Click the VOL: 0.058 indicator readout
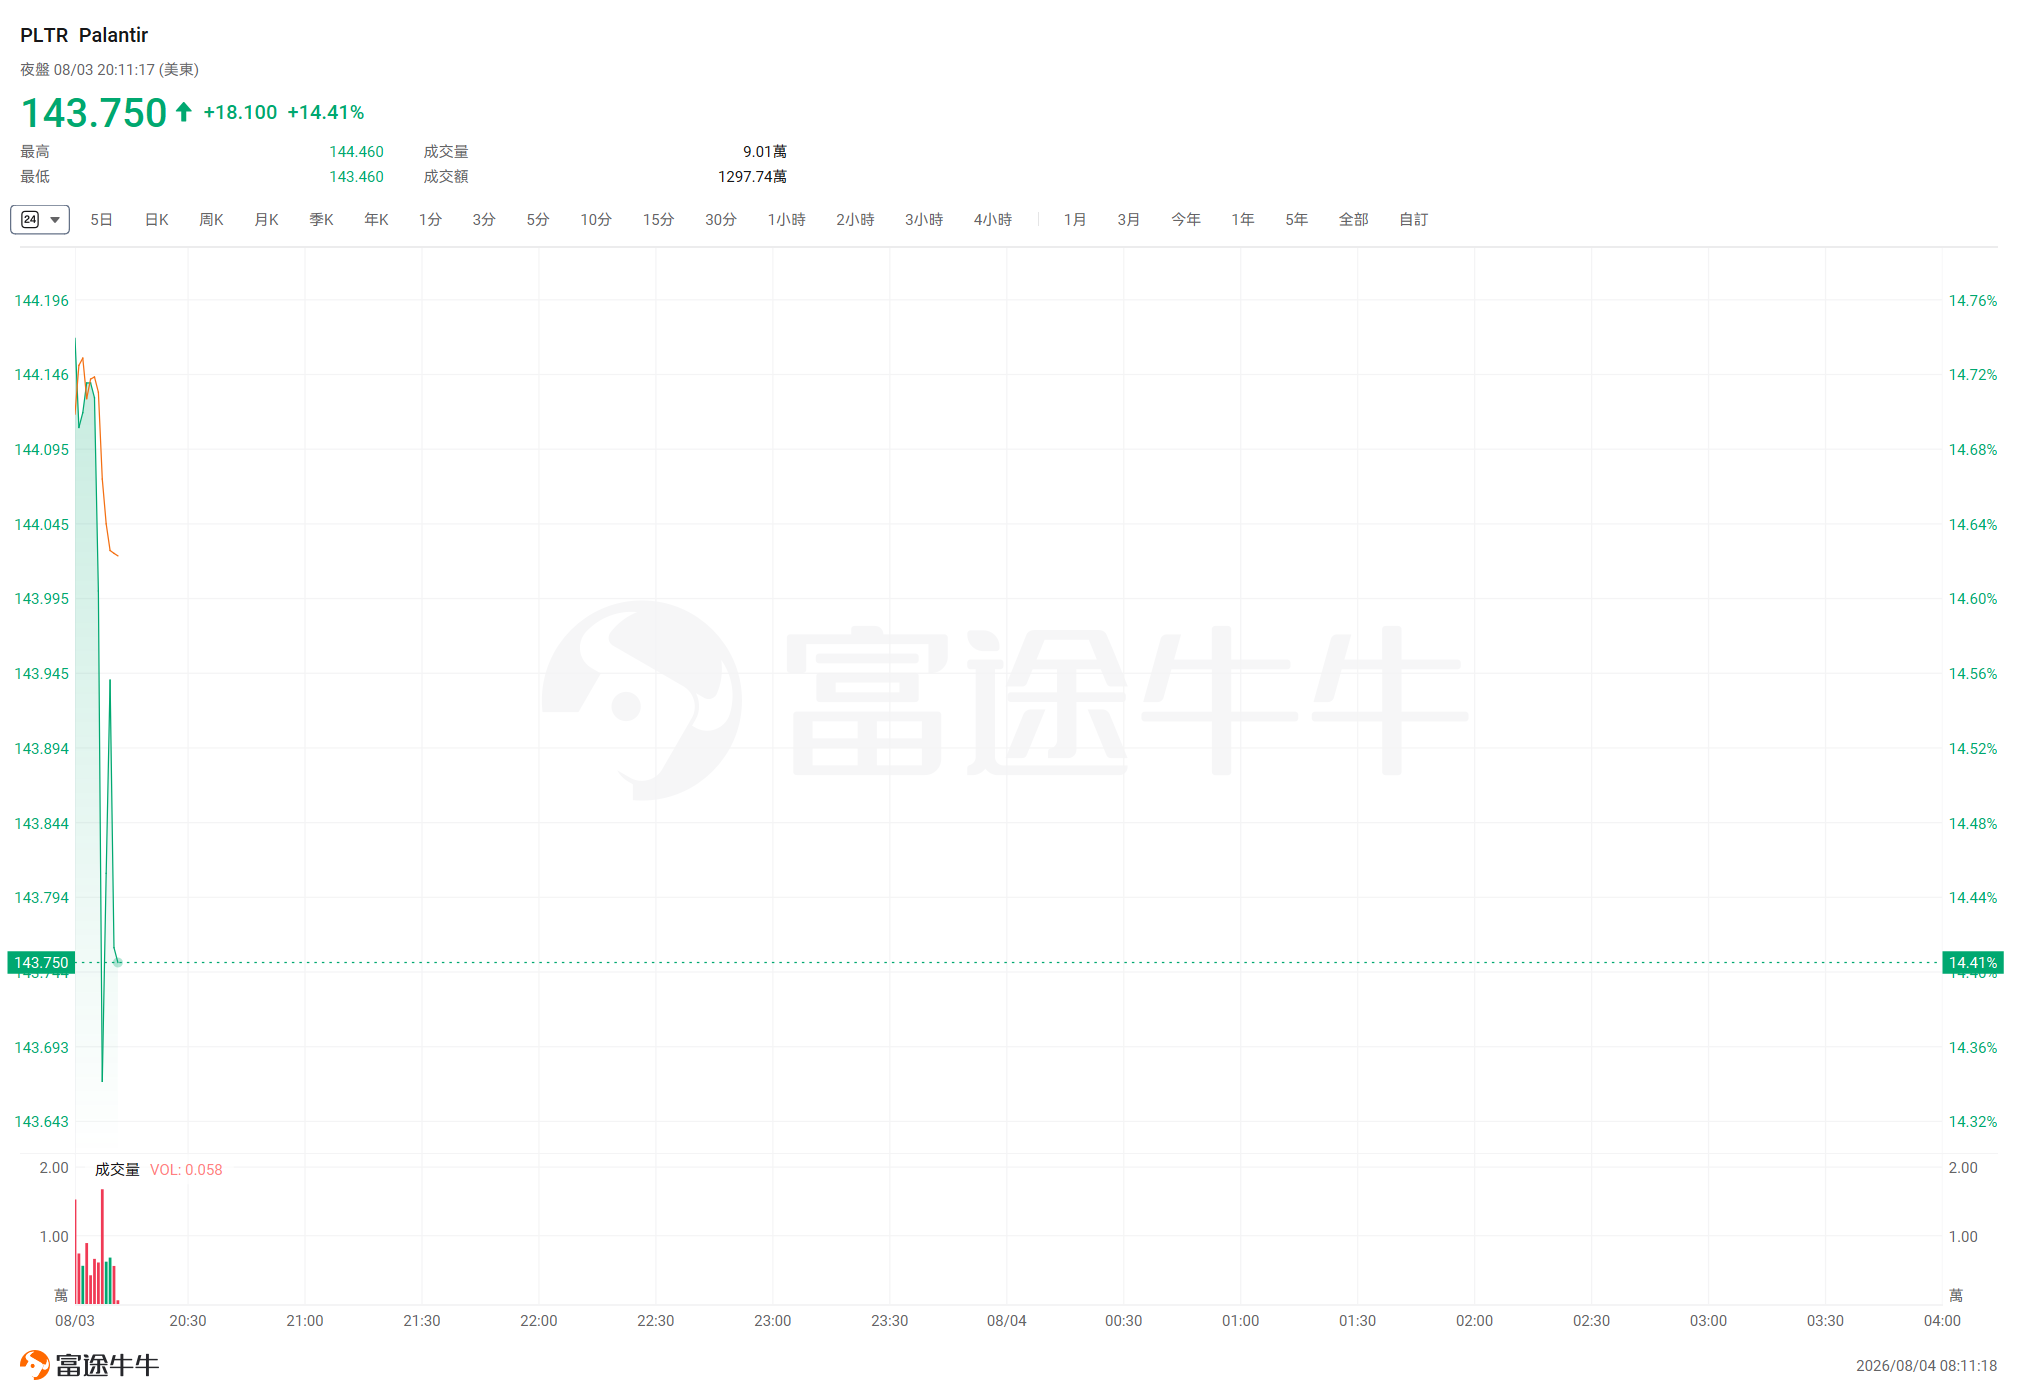Viewport: 2018px width, 1399px height. tap(186, 1170)
